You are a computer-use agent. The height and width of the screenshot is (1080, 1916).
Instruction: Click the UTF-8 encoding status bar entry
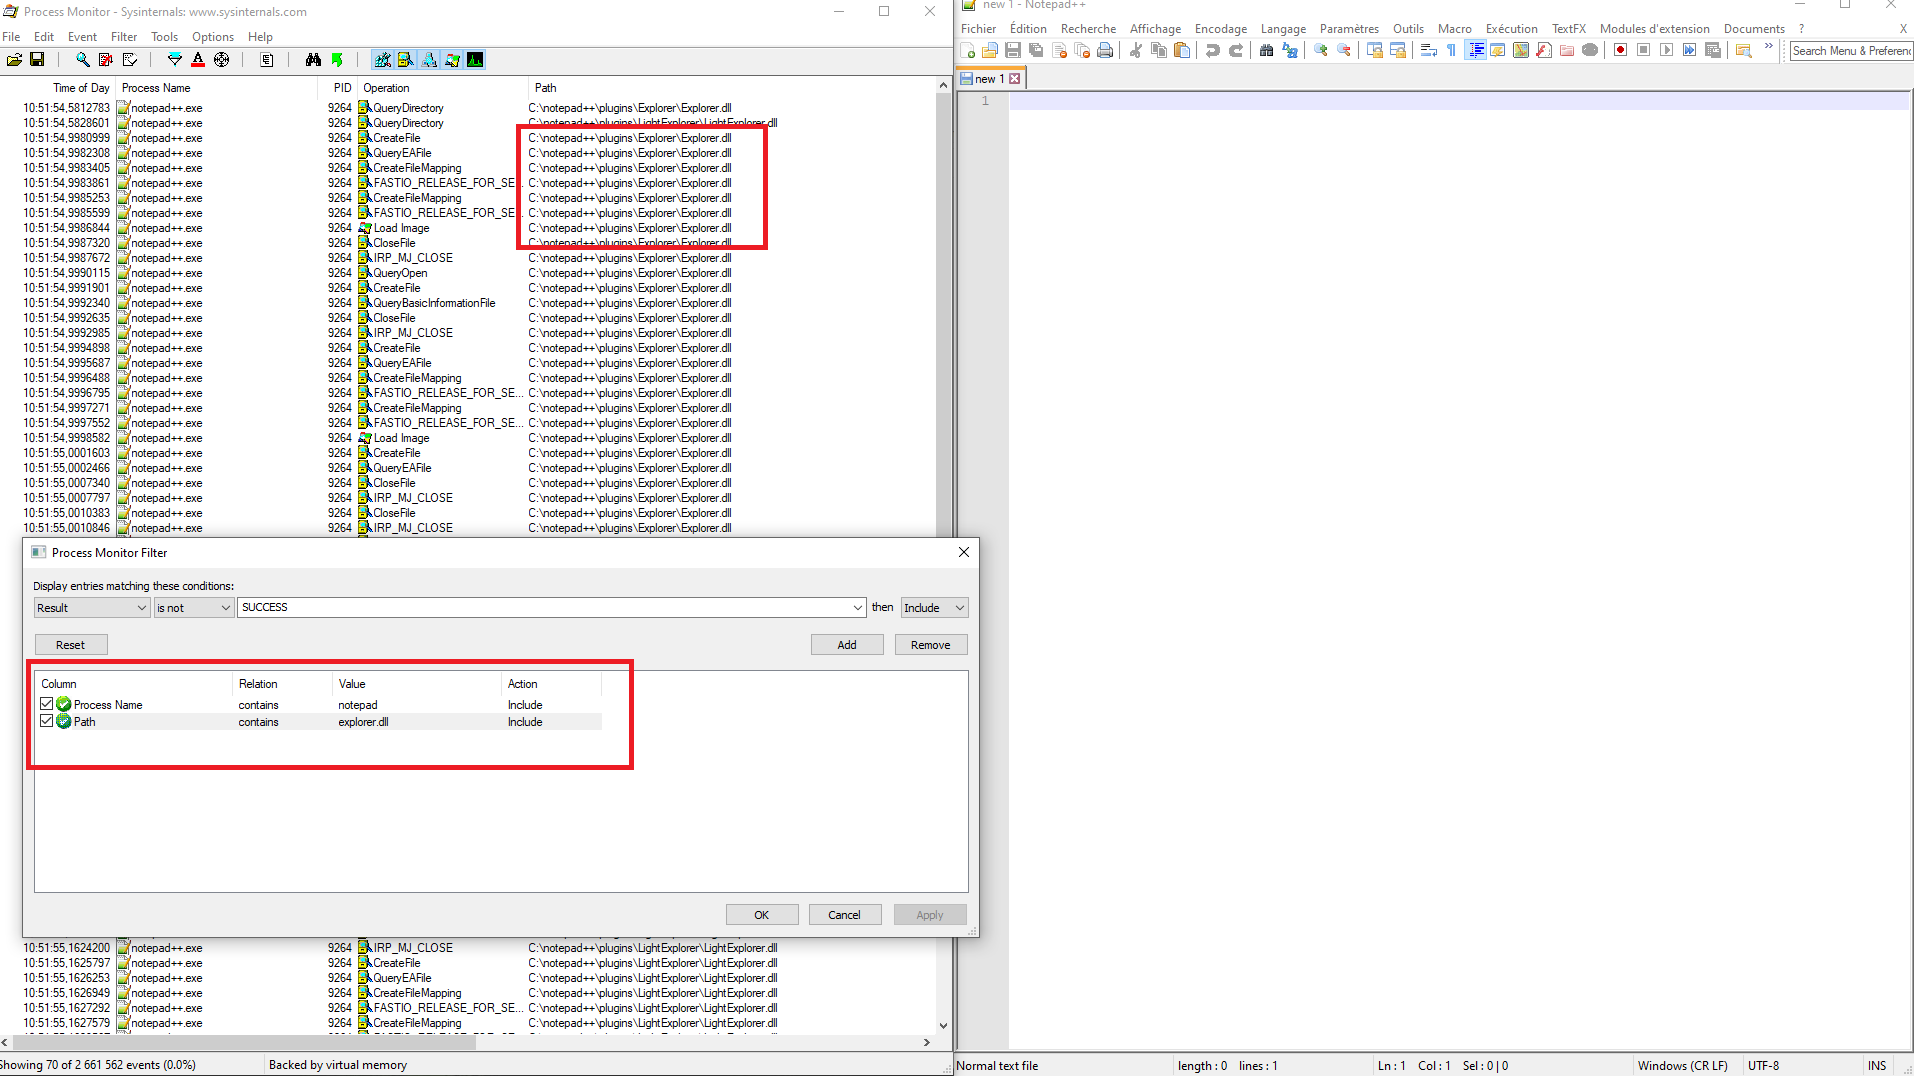1764,1066
